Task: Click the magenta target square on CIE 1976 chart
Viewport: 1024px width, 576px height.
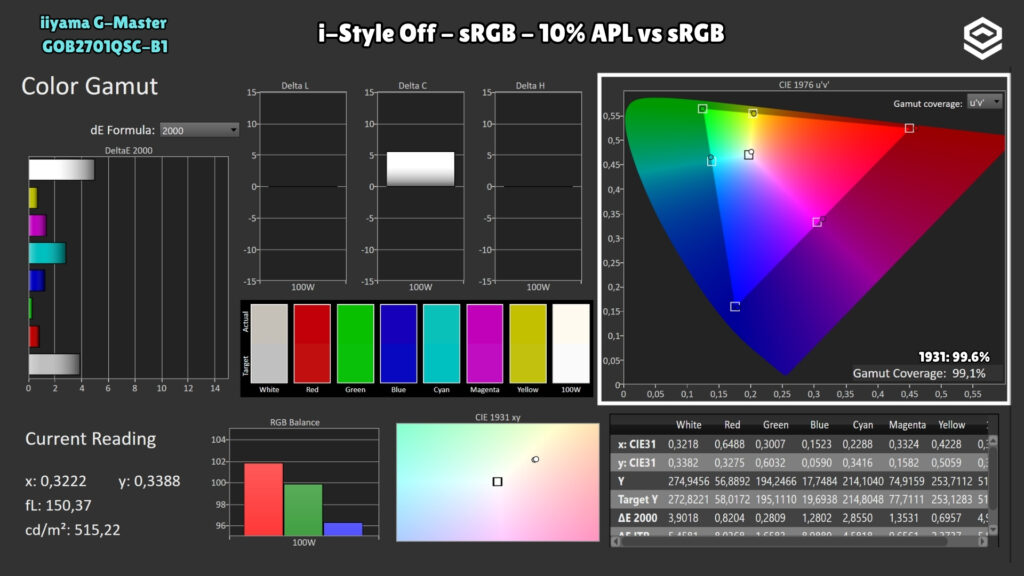Action: [x=816, y=223]
